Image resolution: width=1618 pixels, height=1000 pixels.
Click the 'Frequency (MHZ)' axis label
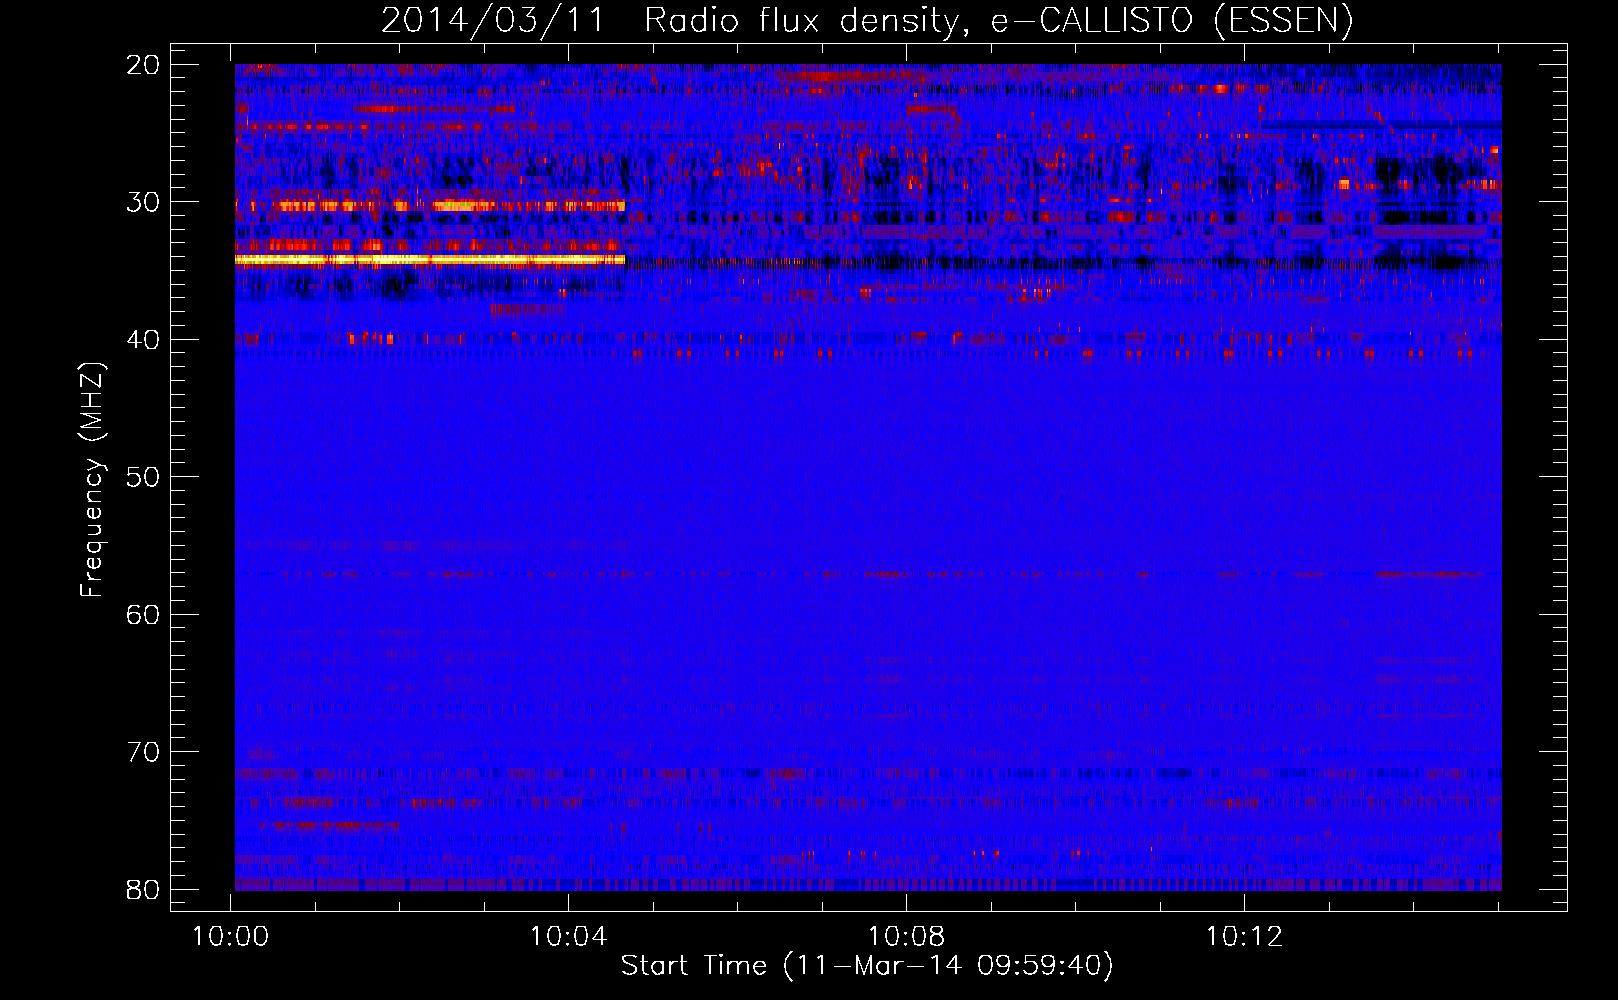tap(92, 478)
